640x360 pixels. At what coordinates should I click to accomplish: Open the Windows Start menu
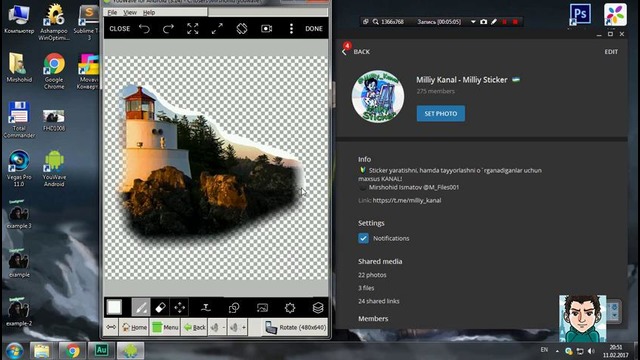tap(14, 351)
